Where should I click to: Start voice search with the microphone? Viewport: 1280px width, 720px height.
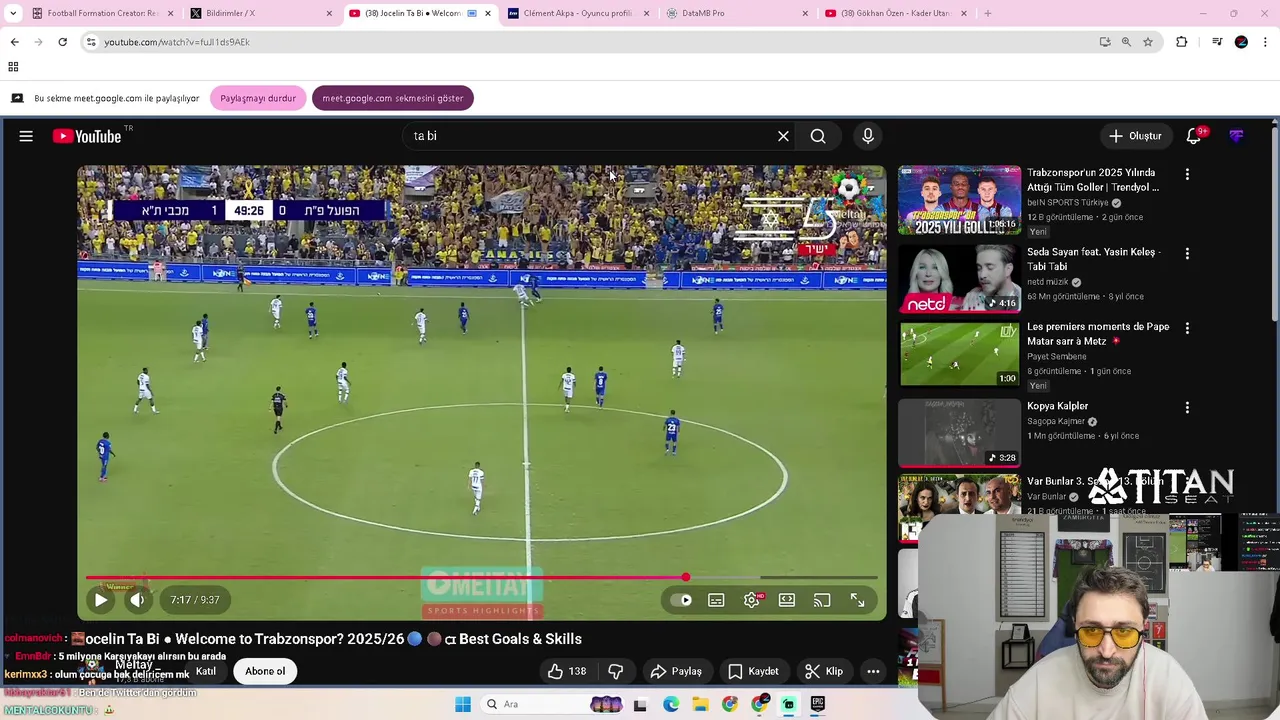[x=868, y=136]
